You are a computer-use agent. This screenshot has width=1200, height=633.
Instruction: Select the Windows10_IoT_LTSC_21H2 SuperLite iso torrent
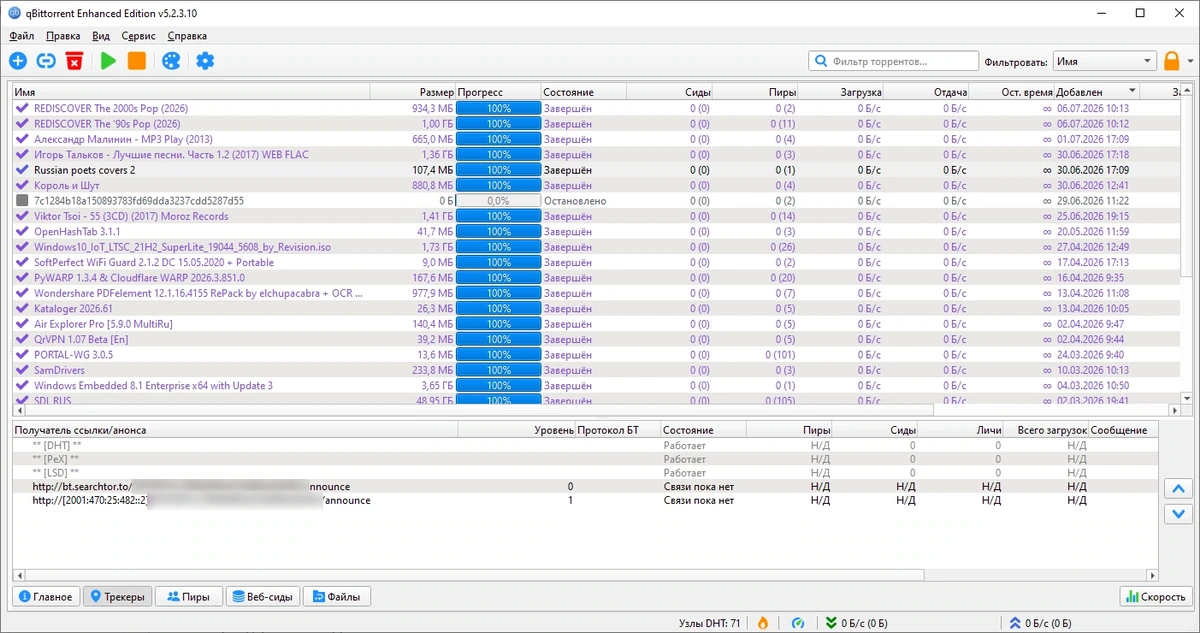click(595, 247)
